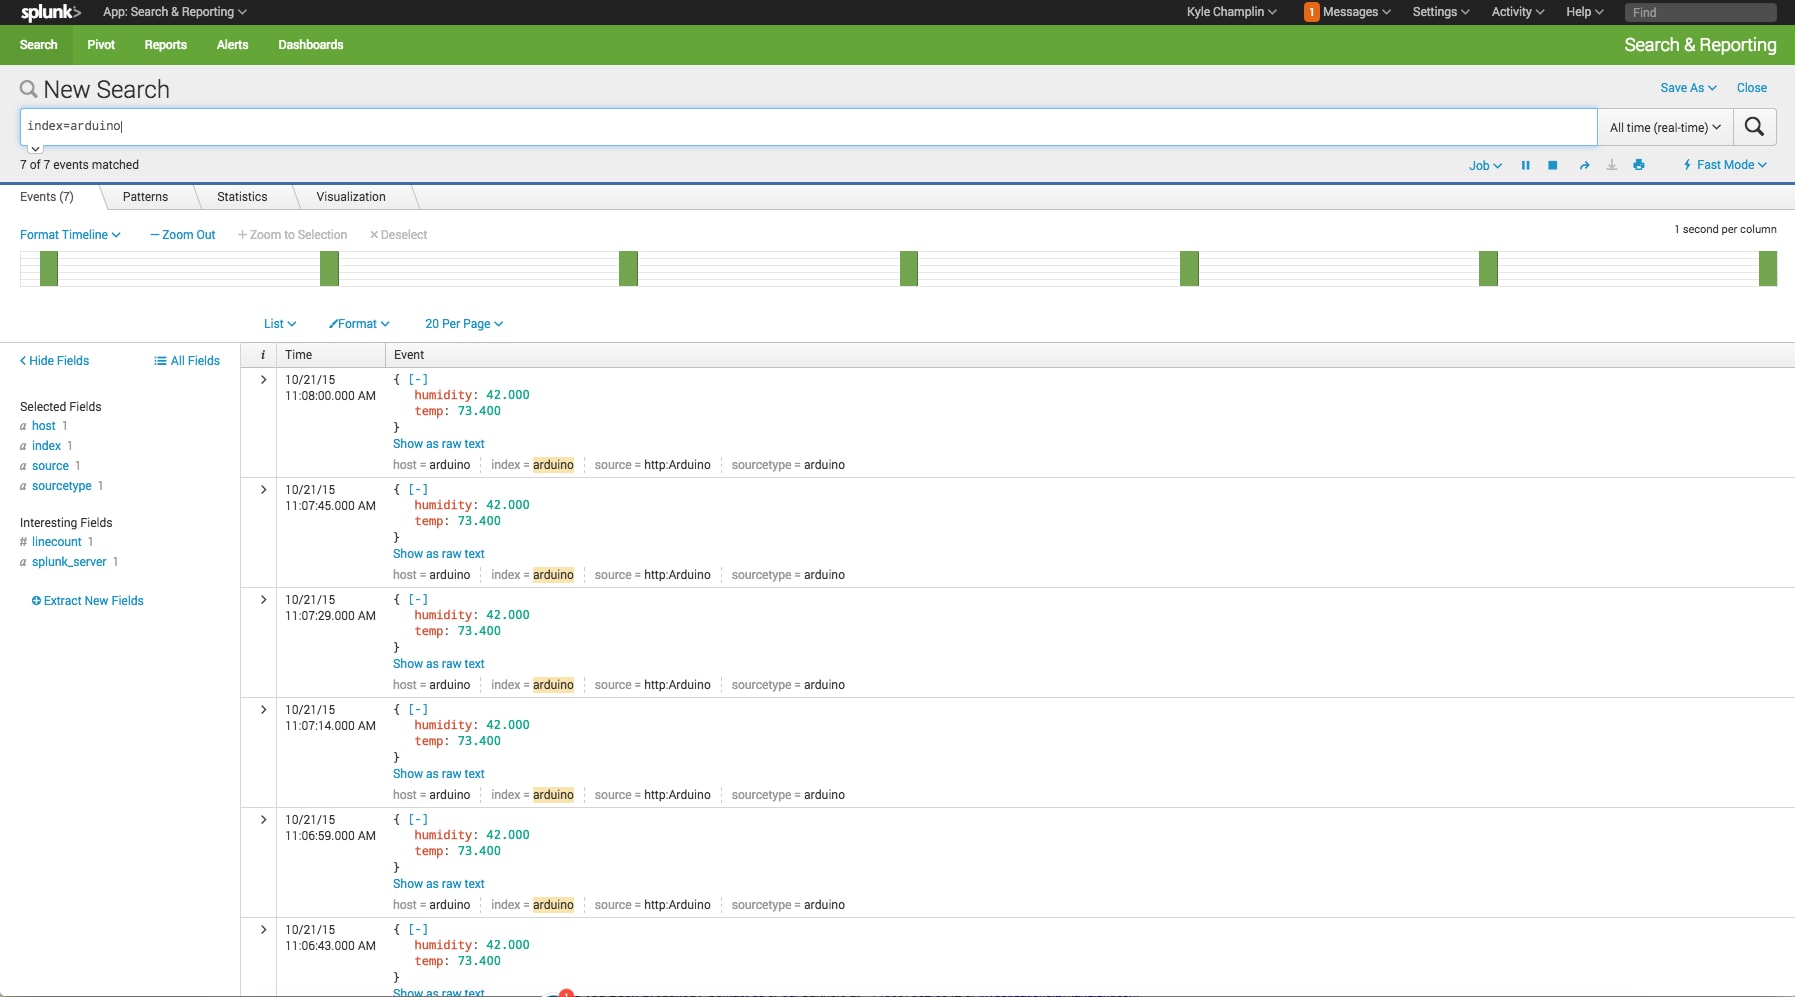Screen dimensions: 1795x997
Task: Click the Find input box
Action: pyautogui.click(x=1700, y=12)
